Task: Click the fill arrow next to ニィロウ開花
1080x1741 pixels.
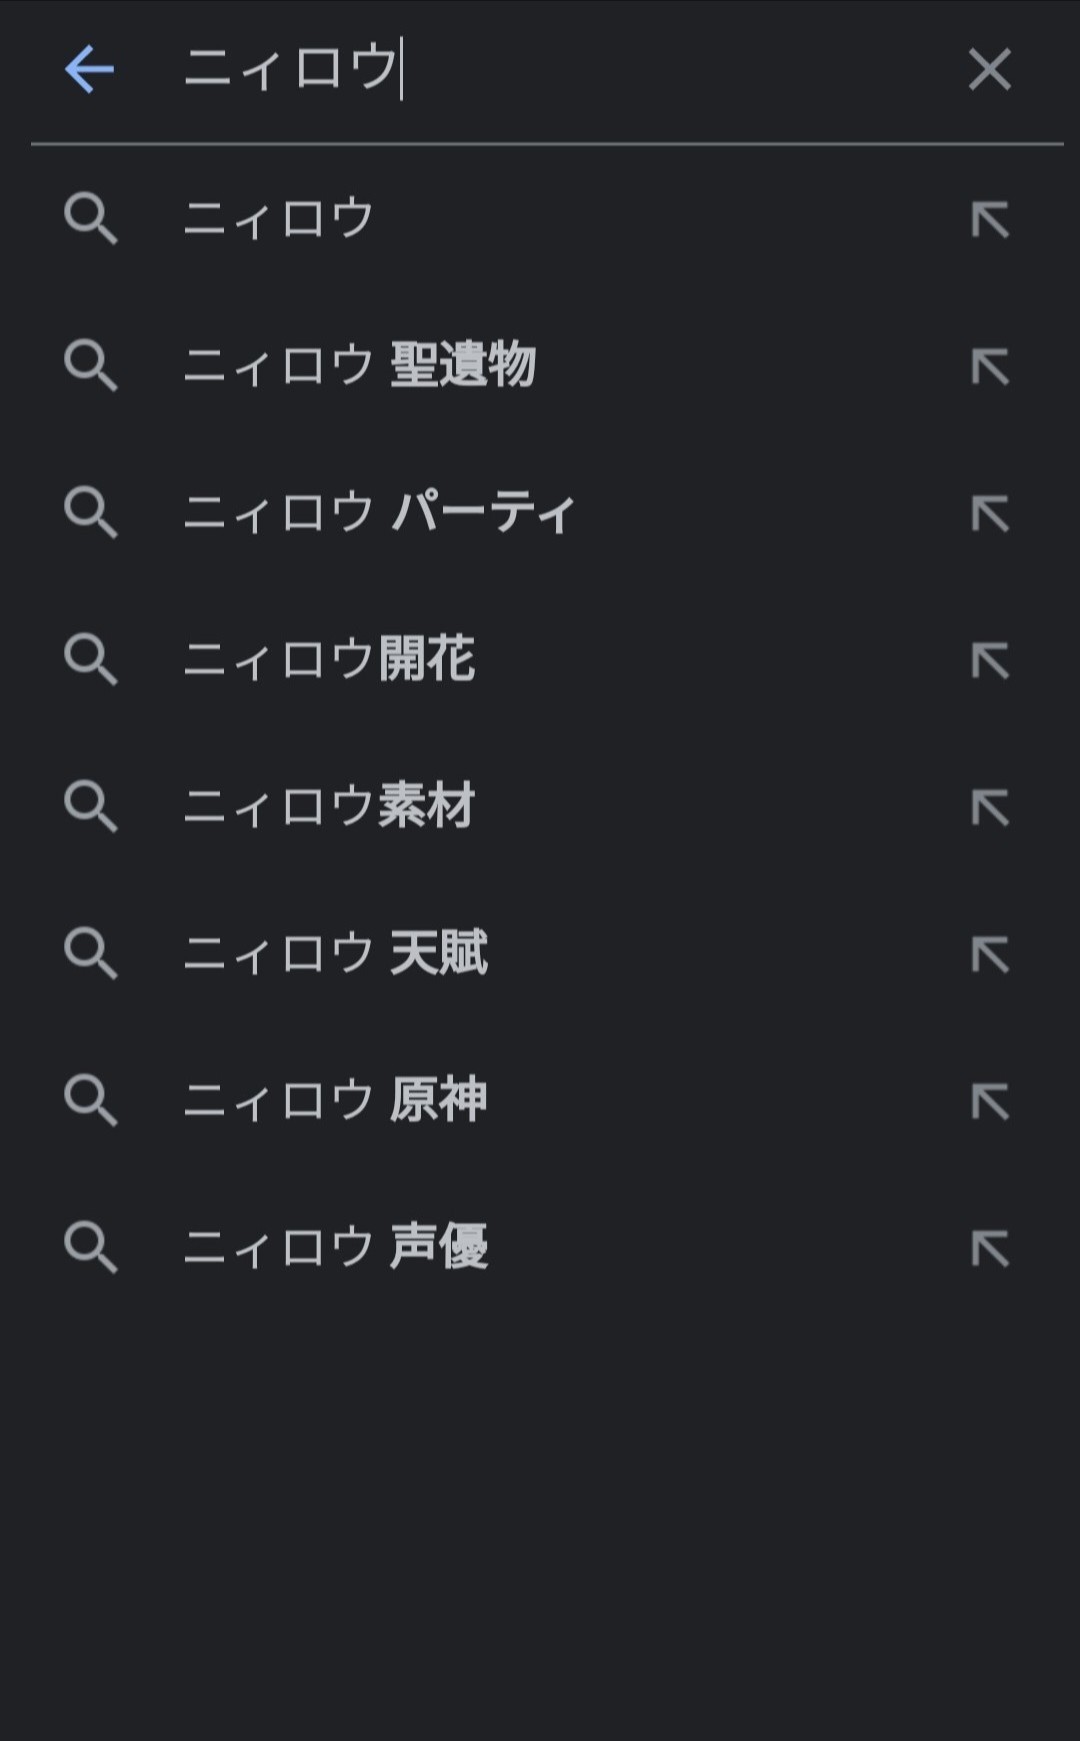Action: [x=990, y=660]
